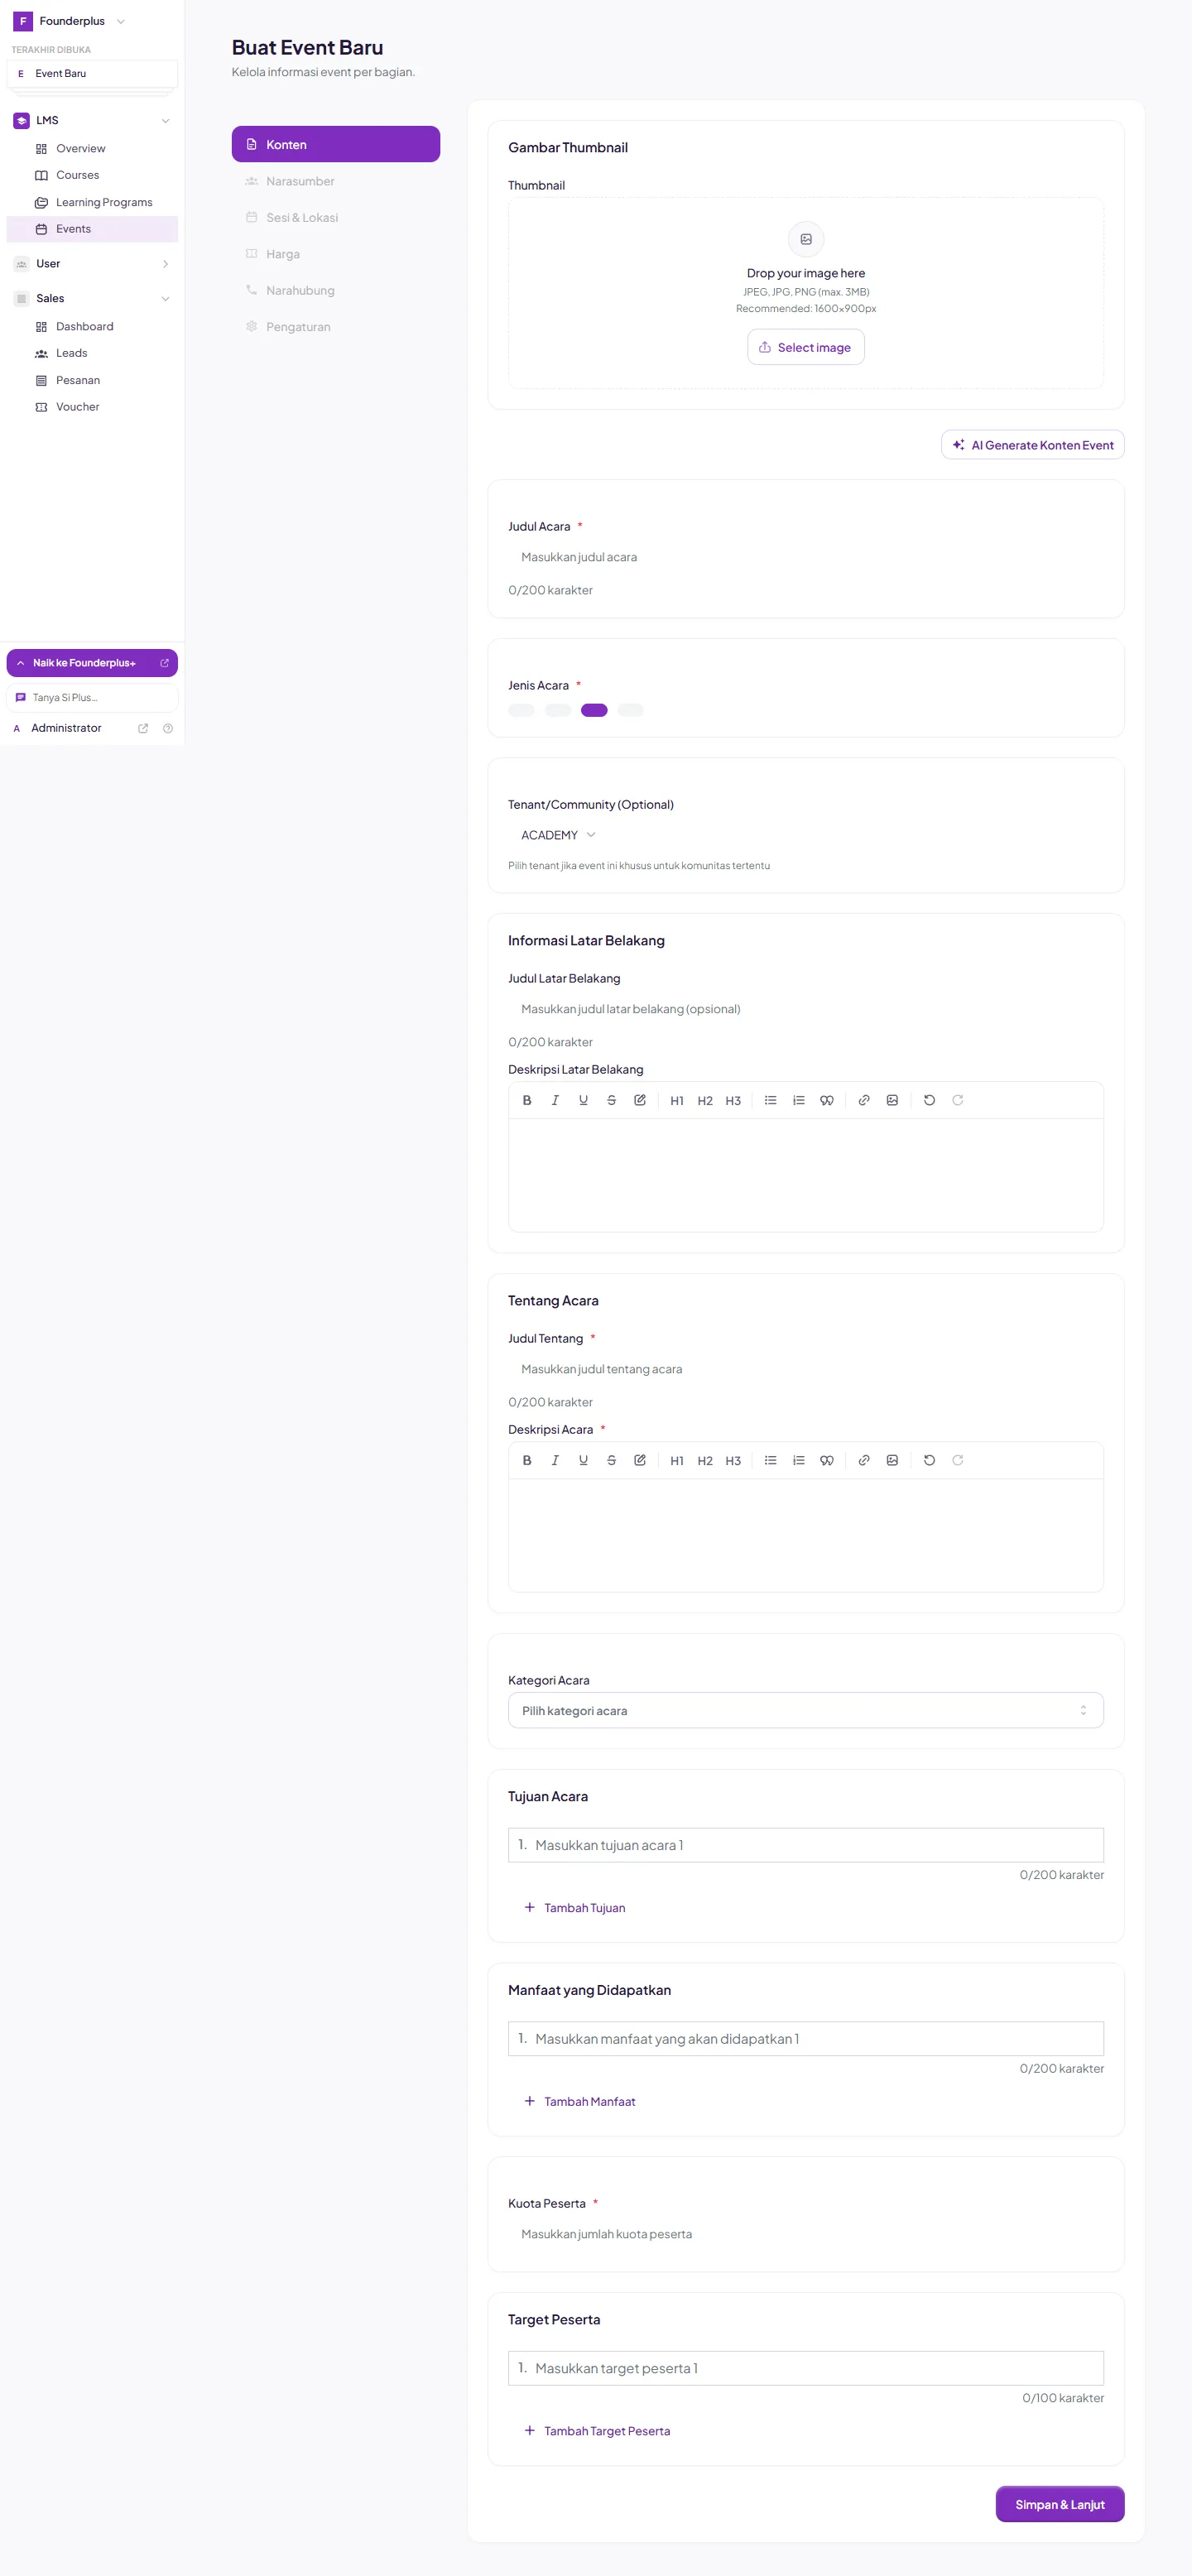Insert link in Deskripsi Latar Belakang editor
This screenshot has height=2576, width=1192.
click(x=864, y=1100)
